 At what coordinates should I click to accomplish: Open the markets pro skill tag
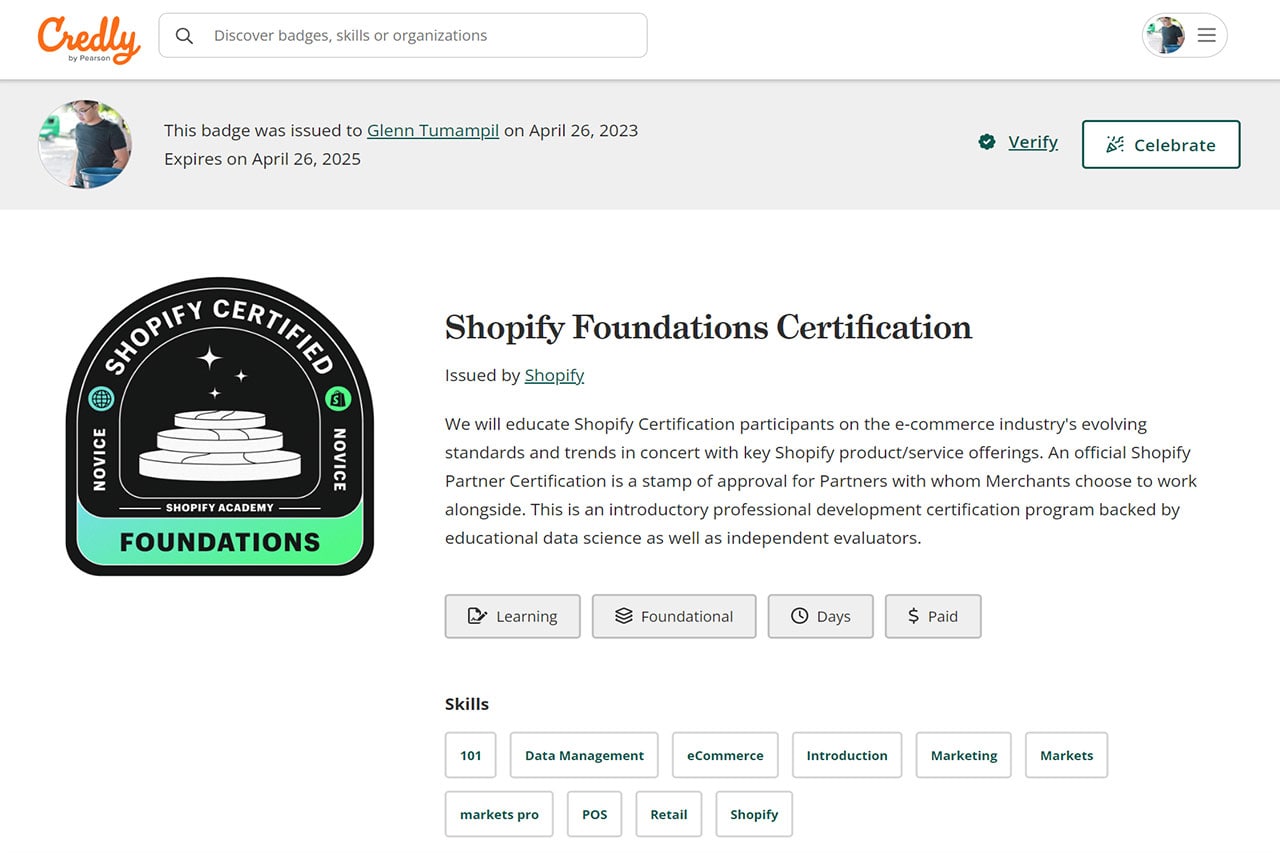click(499, 814)
